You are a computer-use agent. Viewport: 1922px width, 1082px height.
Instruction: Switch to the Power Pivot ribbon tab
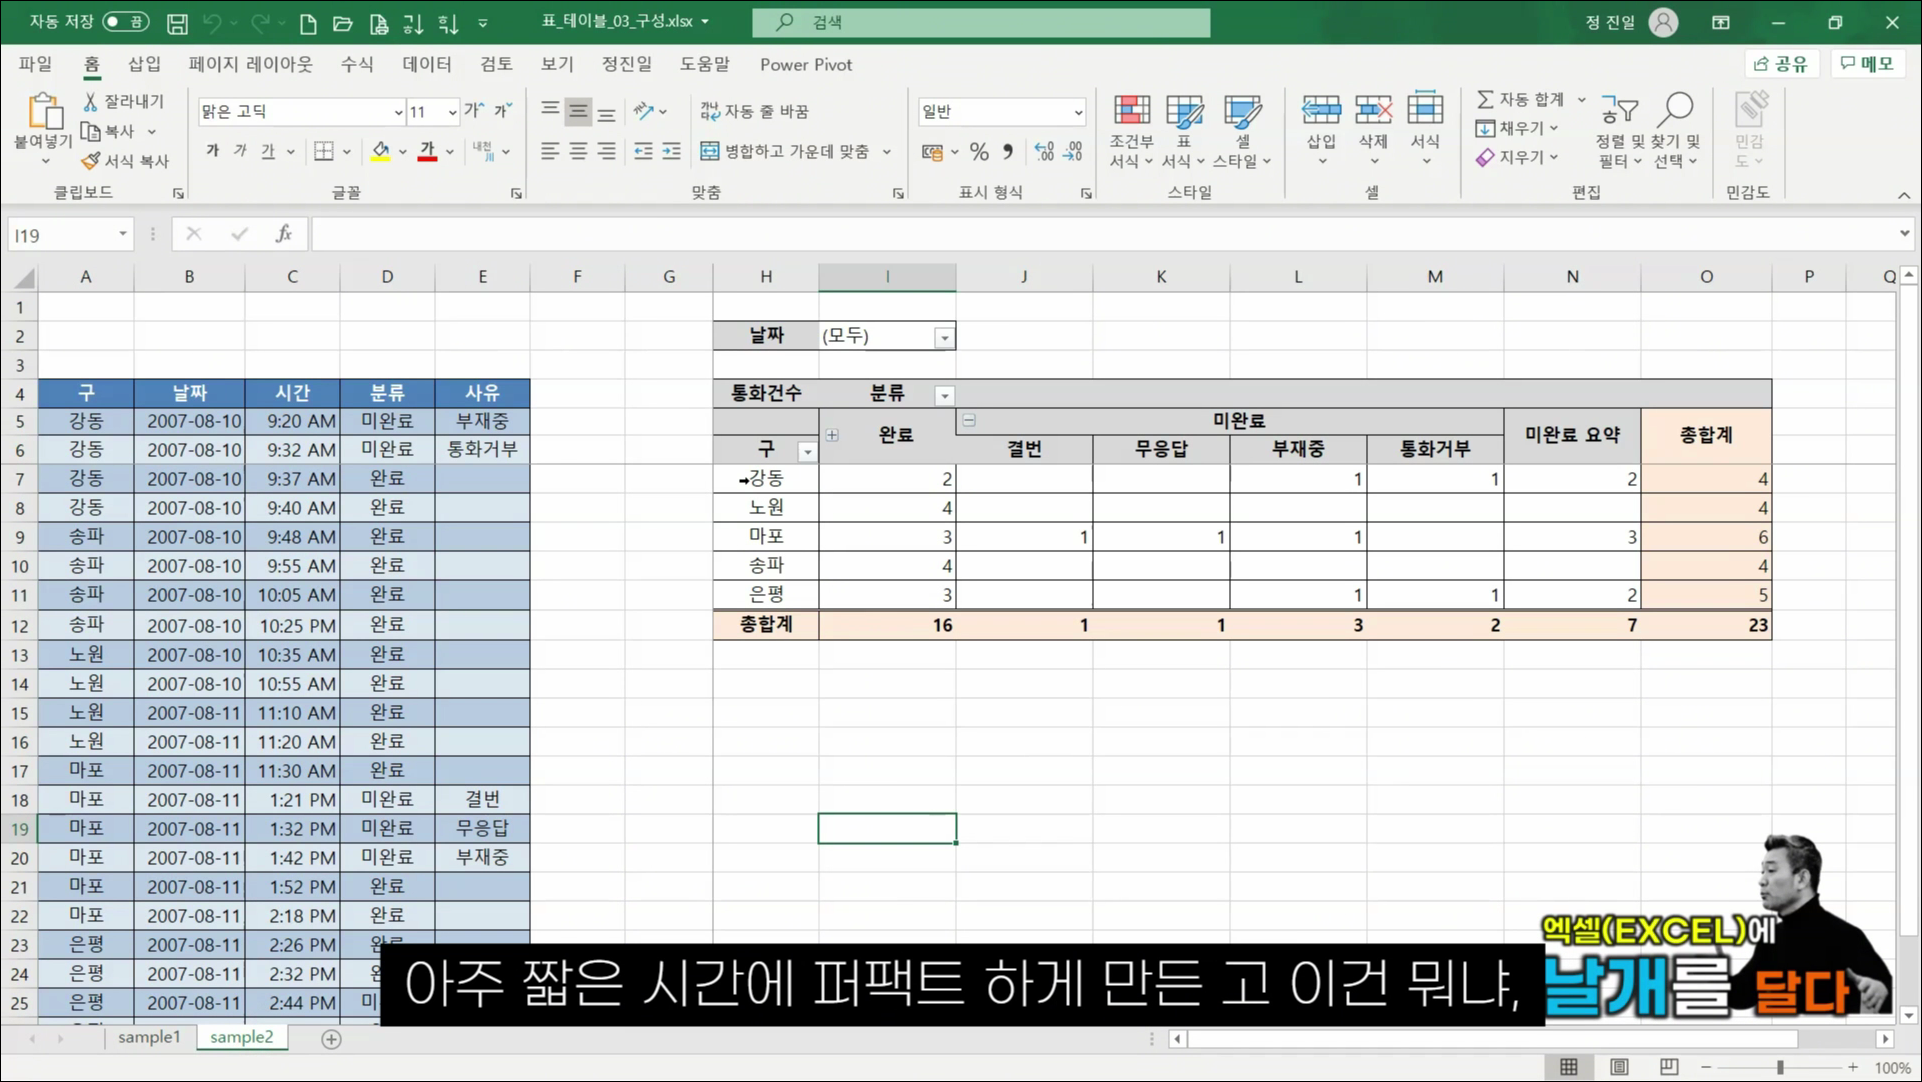click(805, 64)
